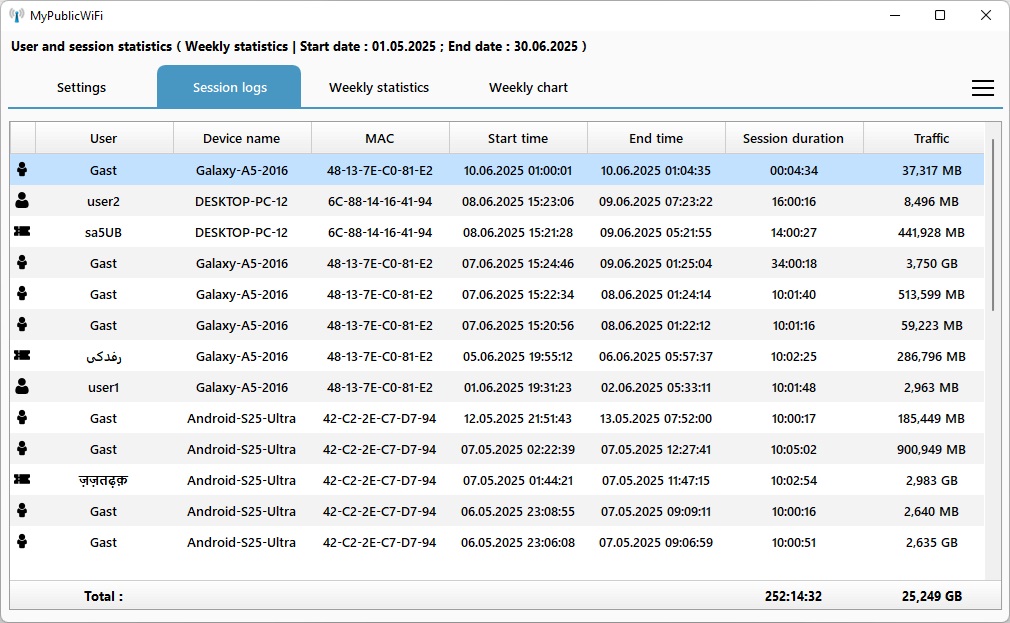Click the Session duration column header
Image resolution: width=1010 pixels, height=623 pixels.
point(793,138)
